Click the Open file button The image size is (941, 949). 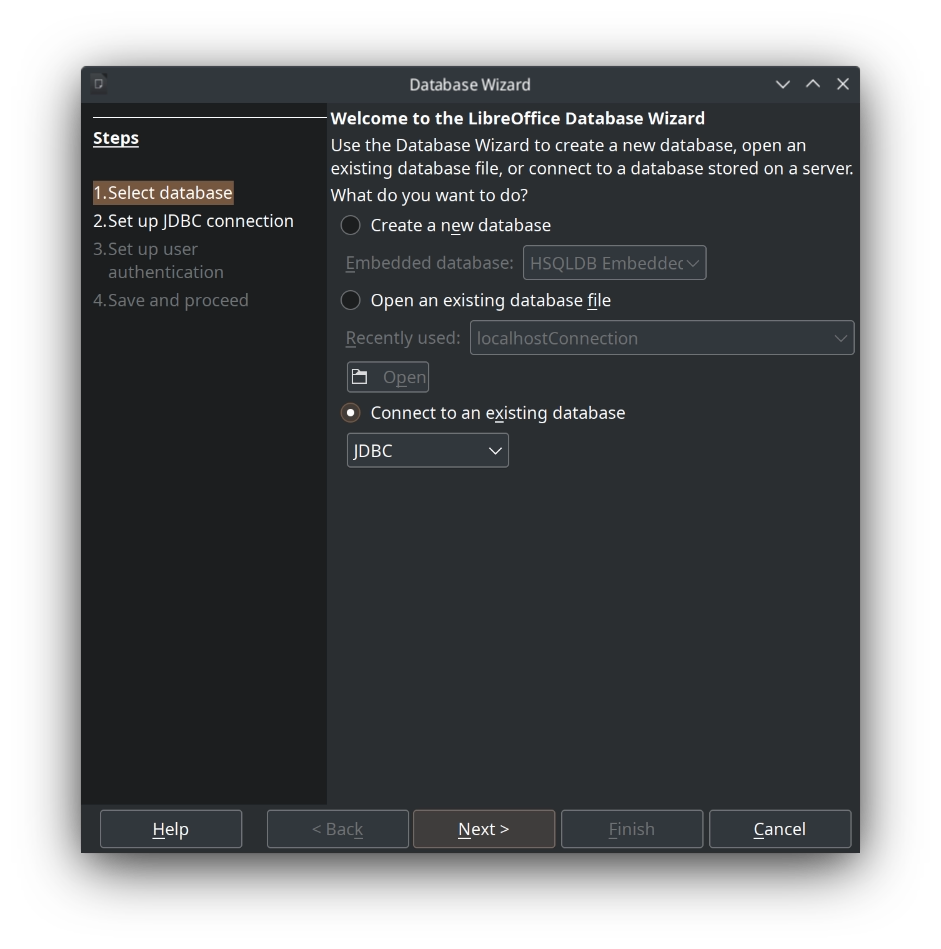pyautogui.click(x=388, y=377)
